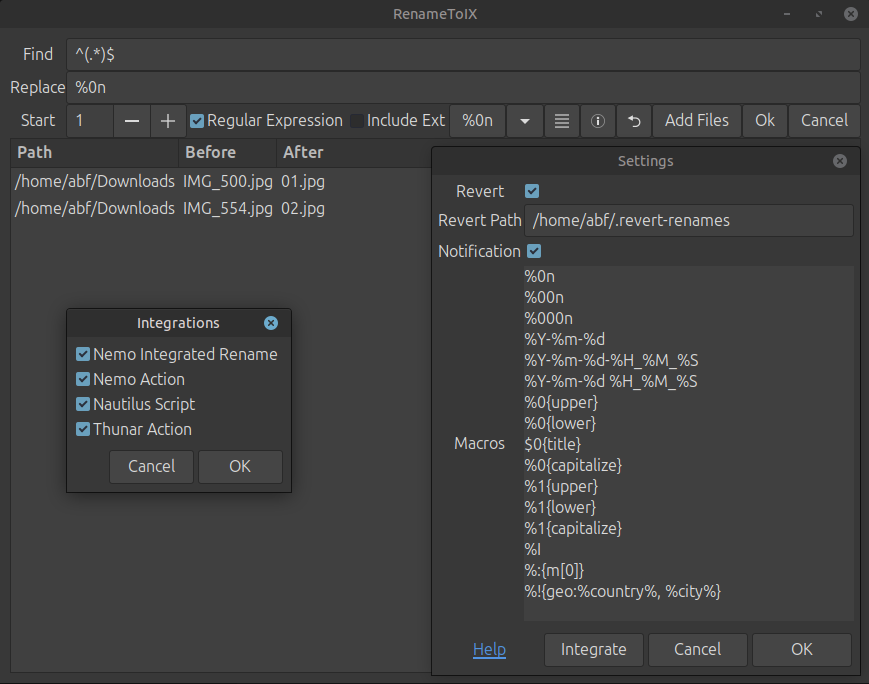Click the %:{m[0]} macro line
This screenshot has height=684, width=869.
pos(554,570)
